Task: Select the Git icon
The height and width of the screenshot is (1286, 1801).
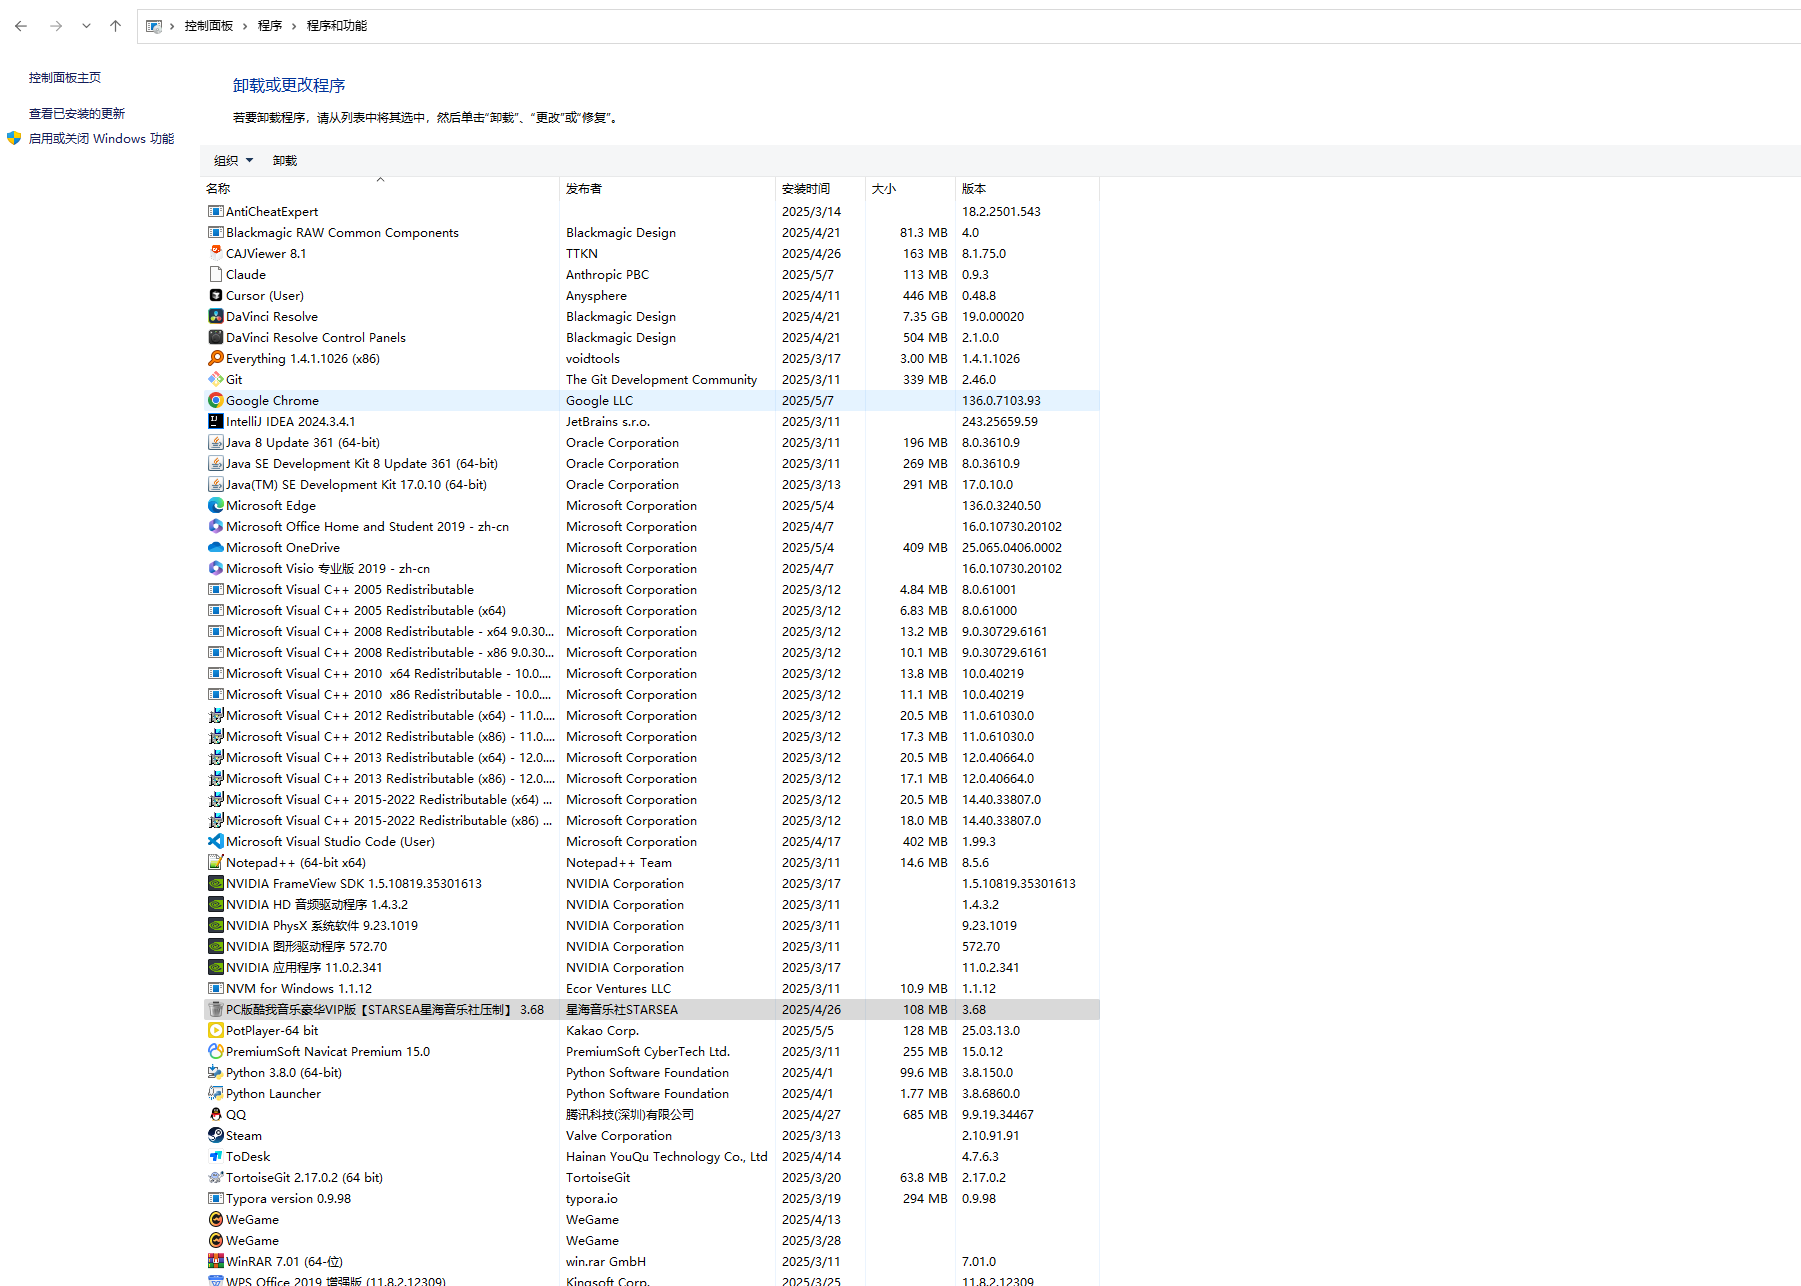Action: pyautogui.click(x=215, y=379)
